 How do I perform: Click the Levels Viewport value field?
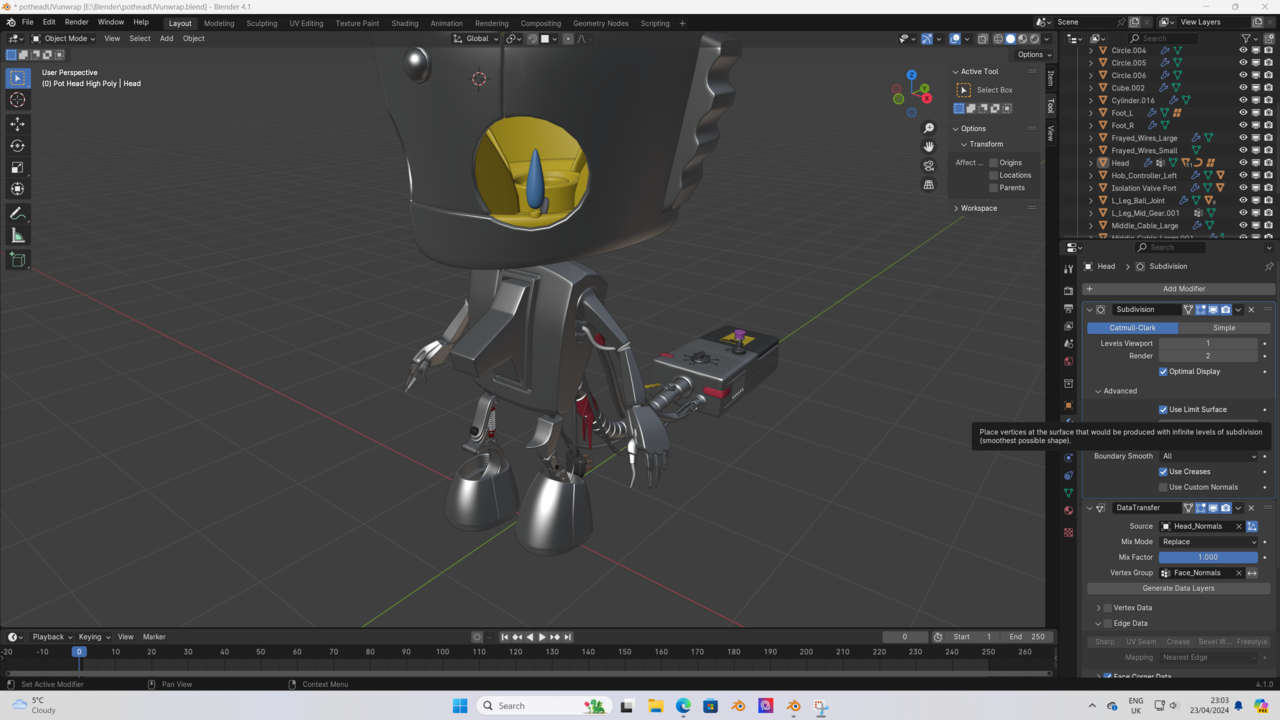click(1208, 343)
